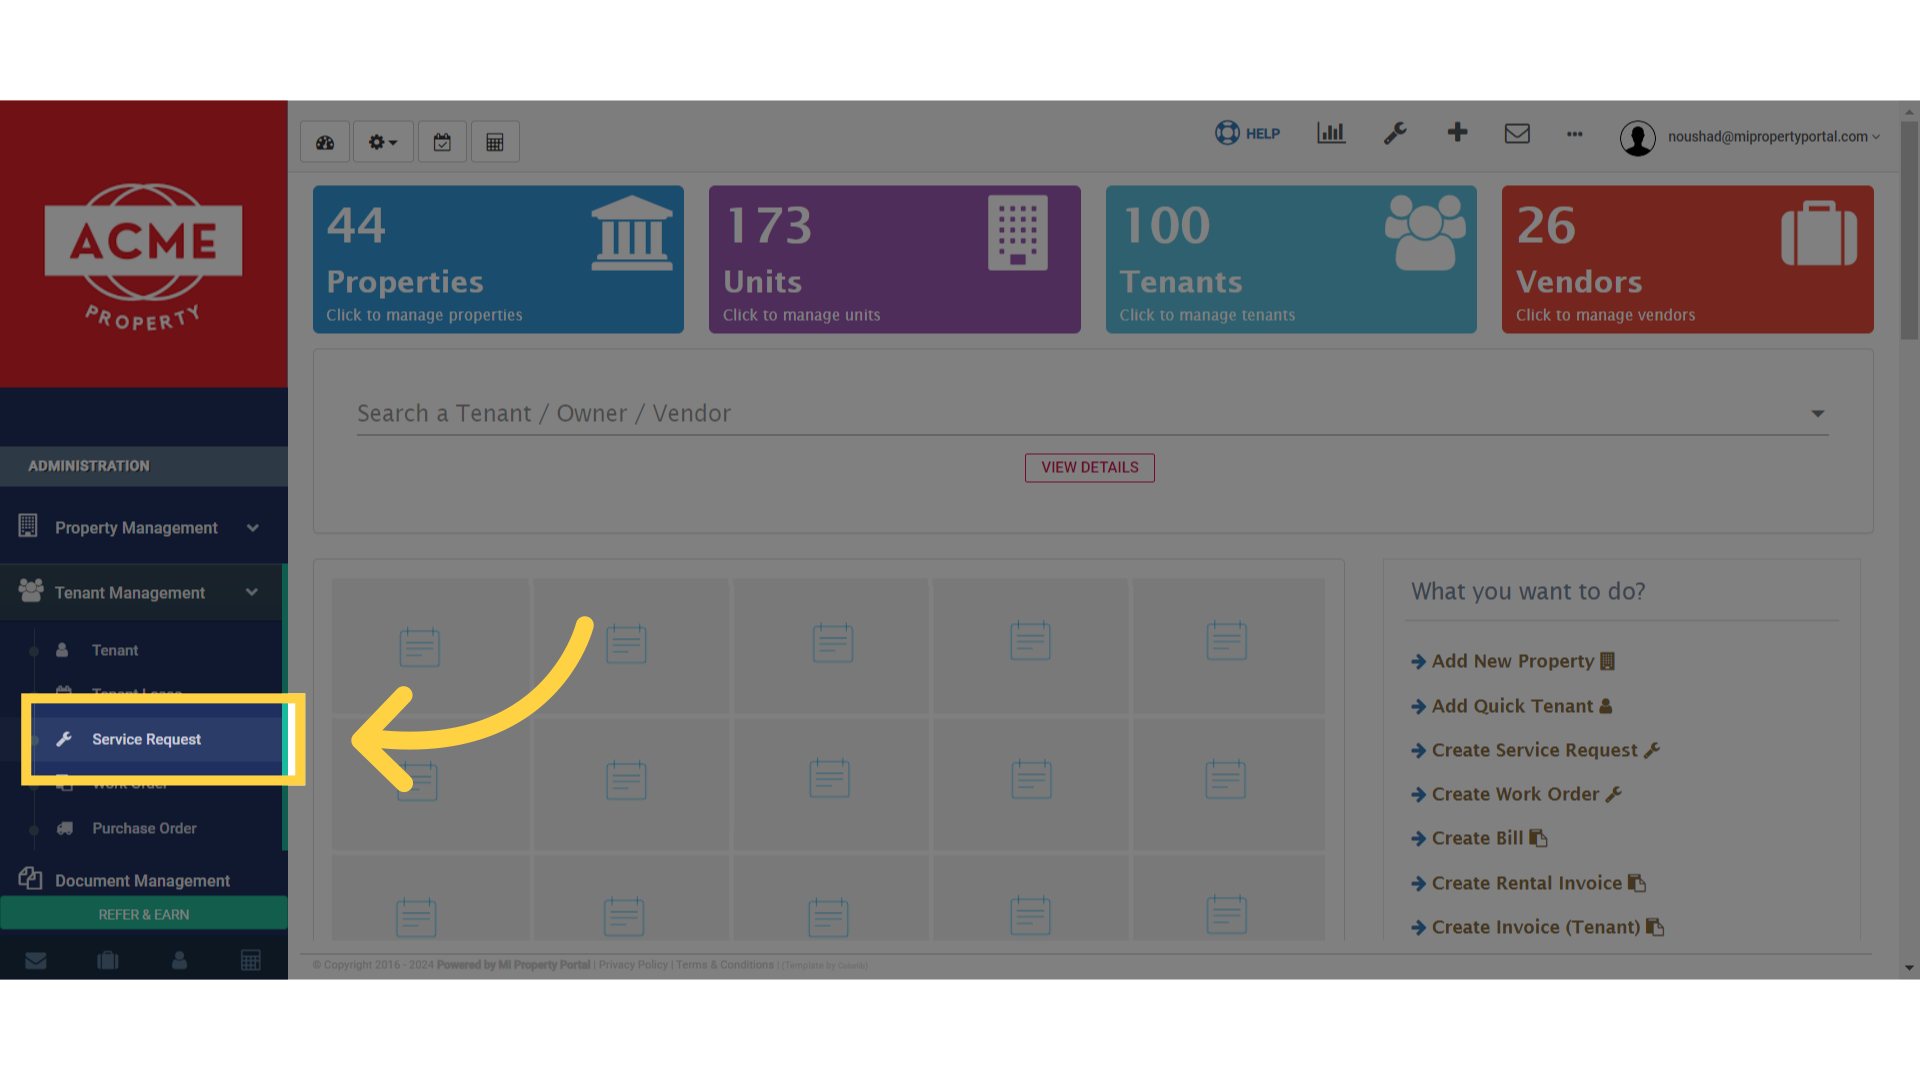Click the person icon at sidebar bottom
Viewport: 1920px width, 1080px height.
180,960
